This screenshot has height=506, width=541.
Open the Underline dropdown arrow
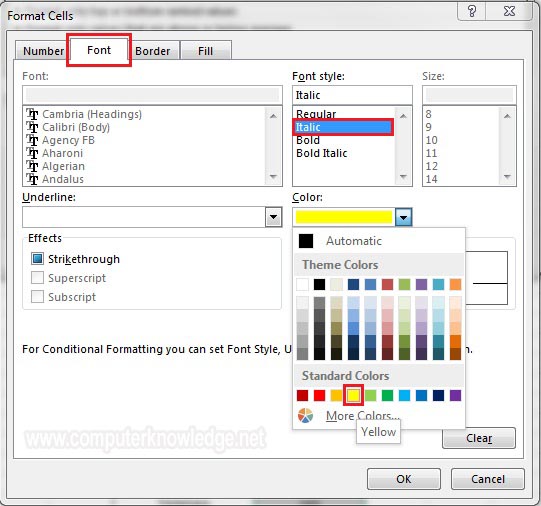click(273, 217)
